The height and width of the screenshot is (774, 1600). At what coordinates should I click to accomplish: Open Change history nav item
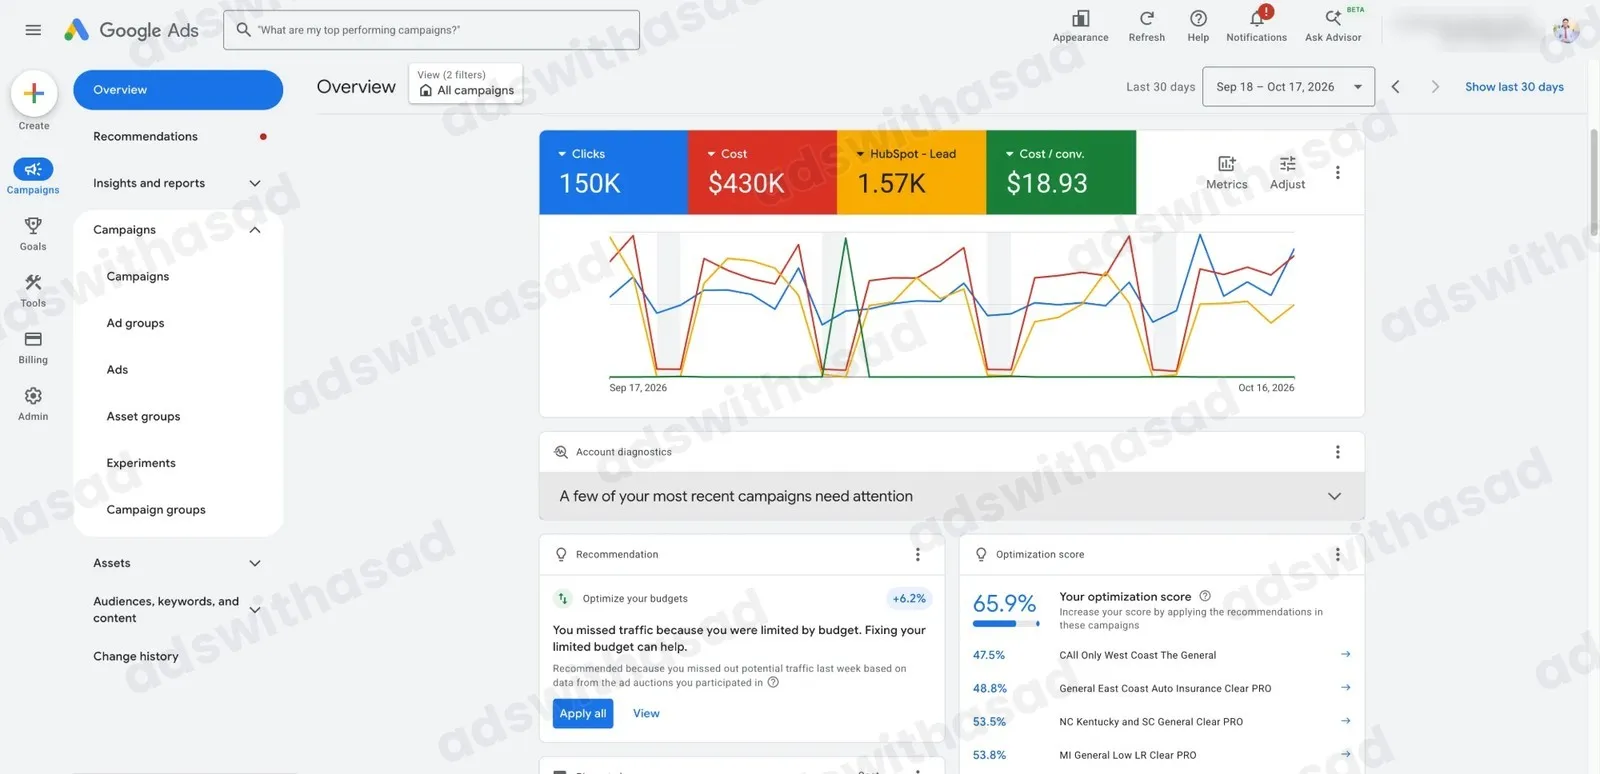(x=136, y=657)
